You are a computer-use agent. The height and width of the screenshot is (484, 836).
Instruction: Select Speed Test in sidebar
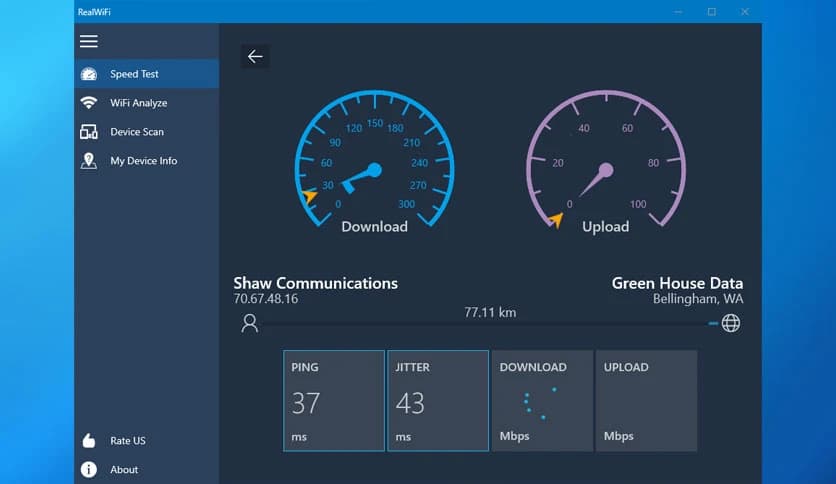click(x=147, y=74)
